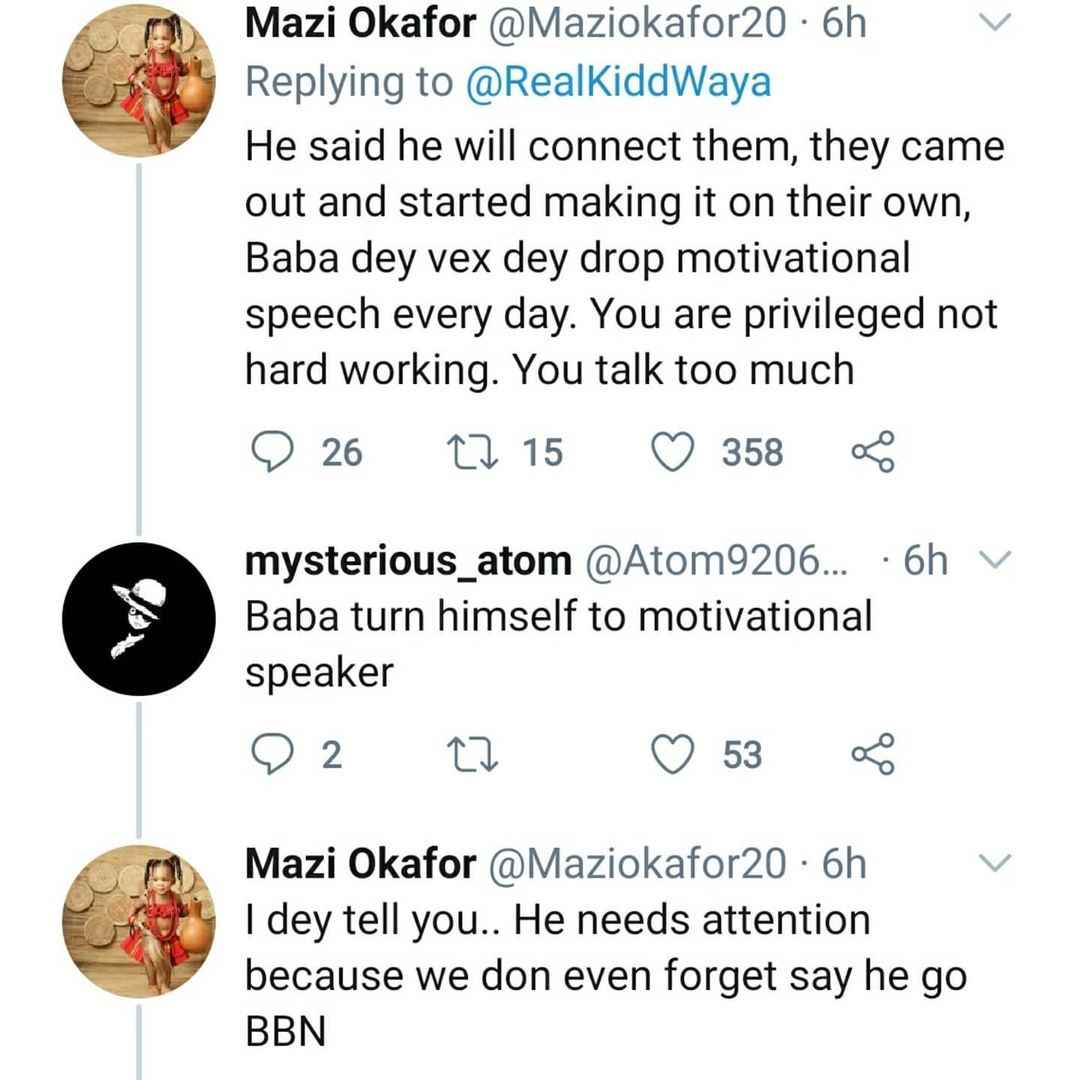
Task: Retweet the tweet with 15 retweets
Action: tap(472, 452)
